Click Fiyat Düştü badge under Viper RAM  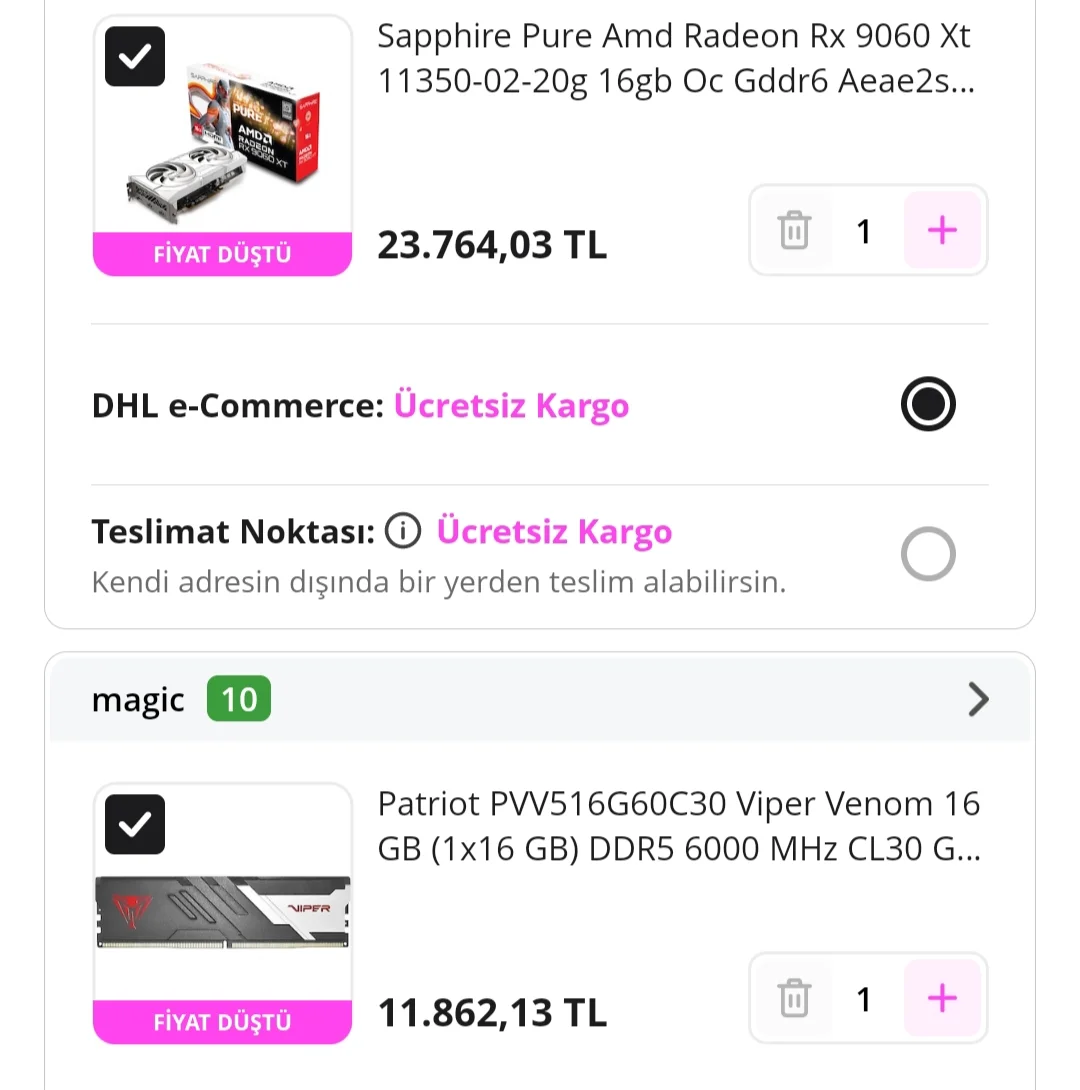tap(222, 1022)
